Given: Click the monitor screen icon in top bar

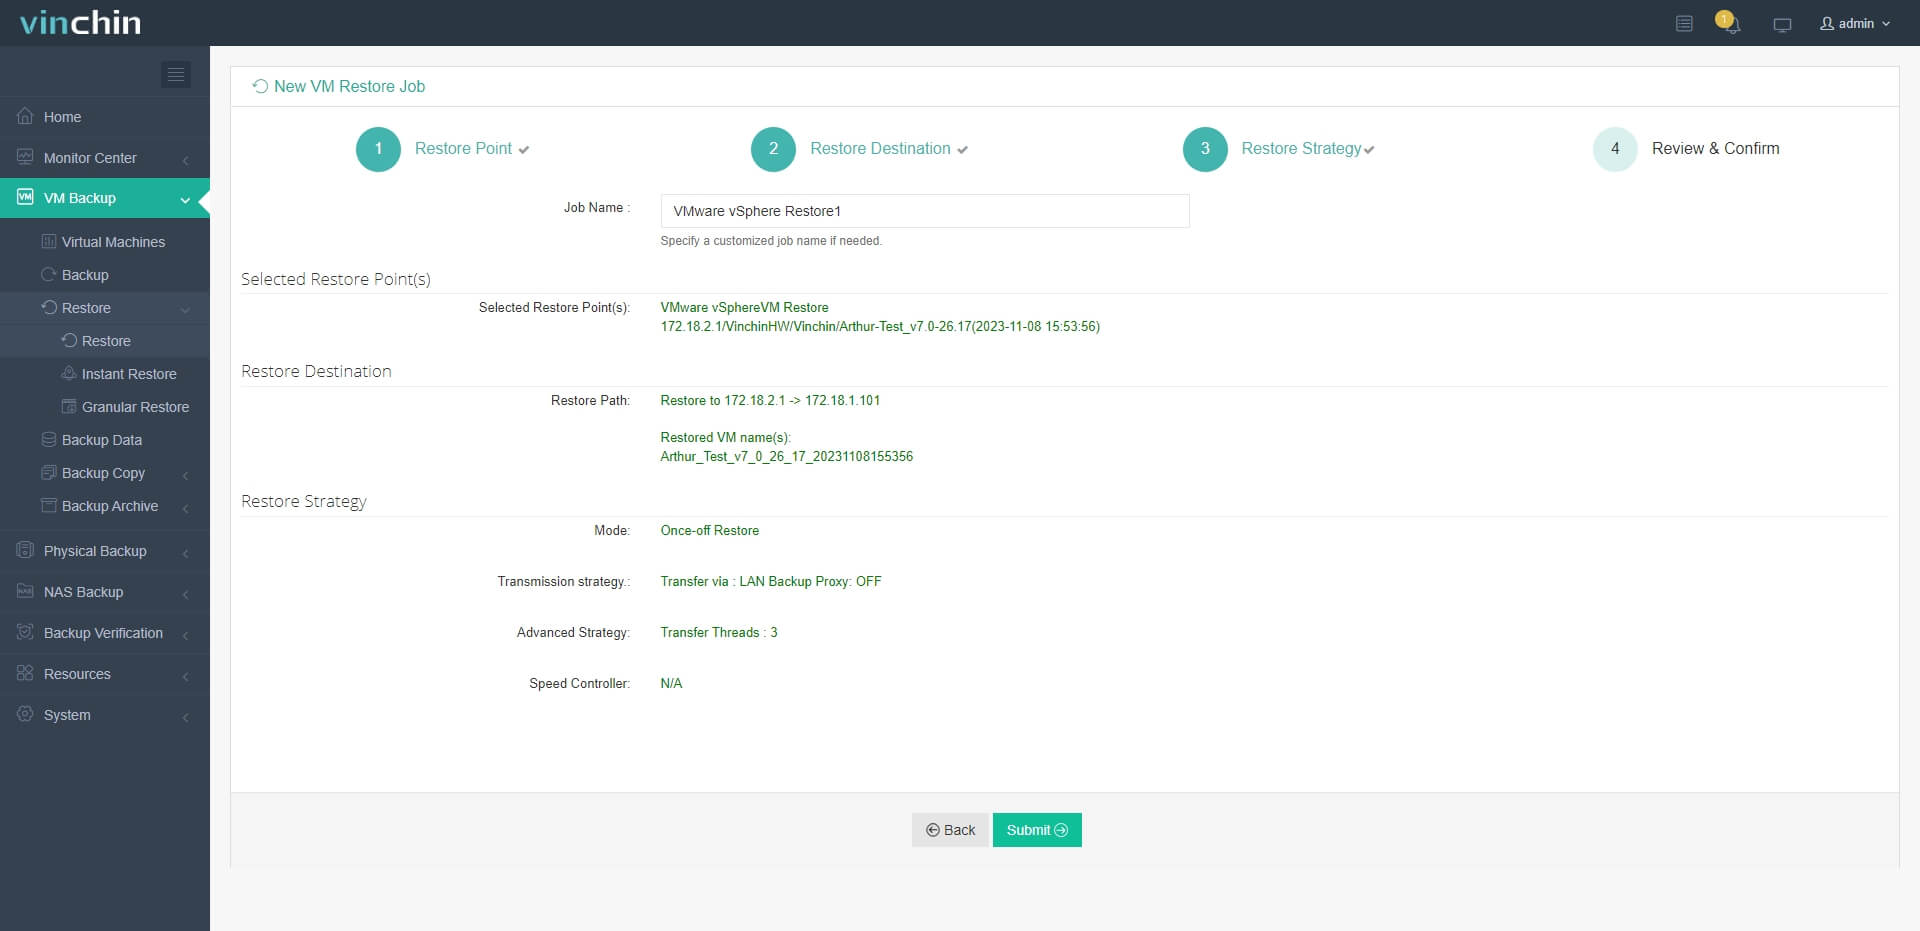Looking at the screenshot, I should pos(1782,24).
